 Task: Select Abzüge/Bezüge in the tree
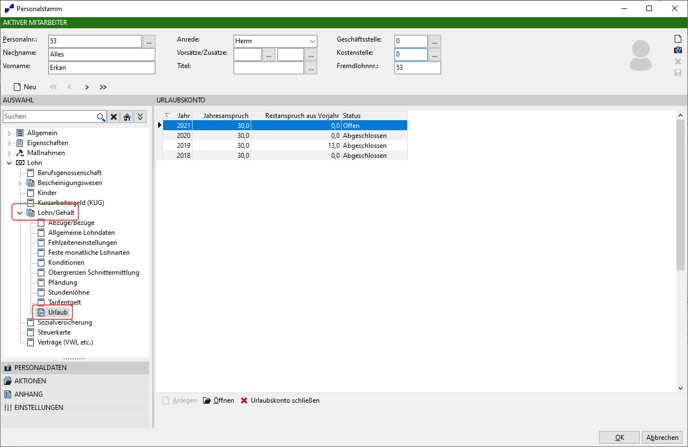point(71,223)
